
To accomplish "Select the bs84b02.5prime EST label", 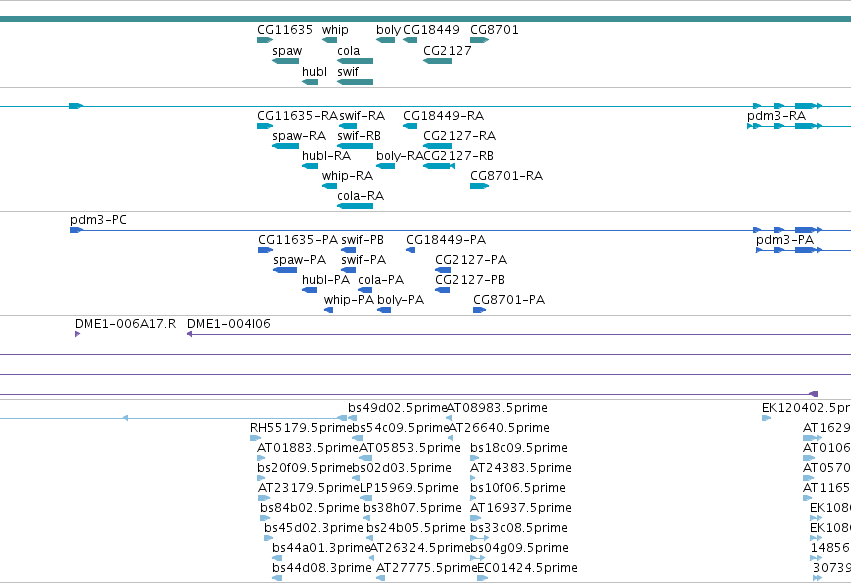I will click(x=310, y=509).
